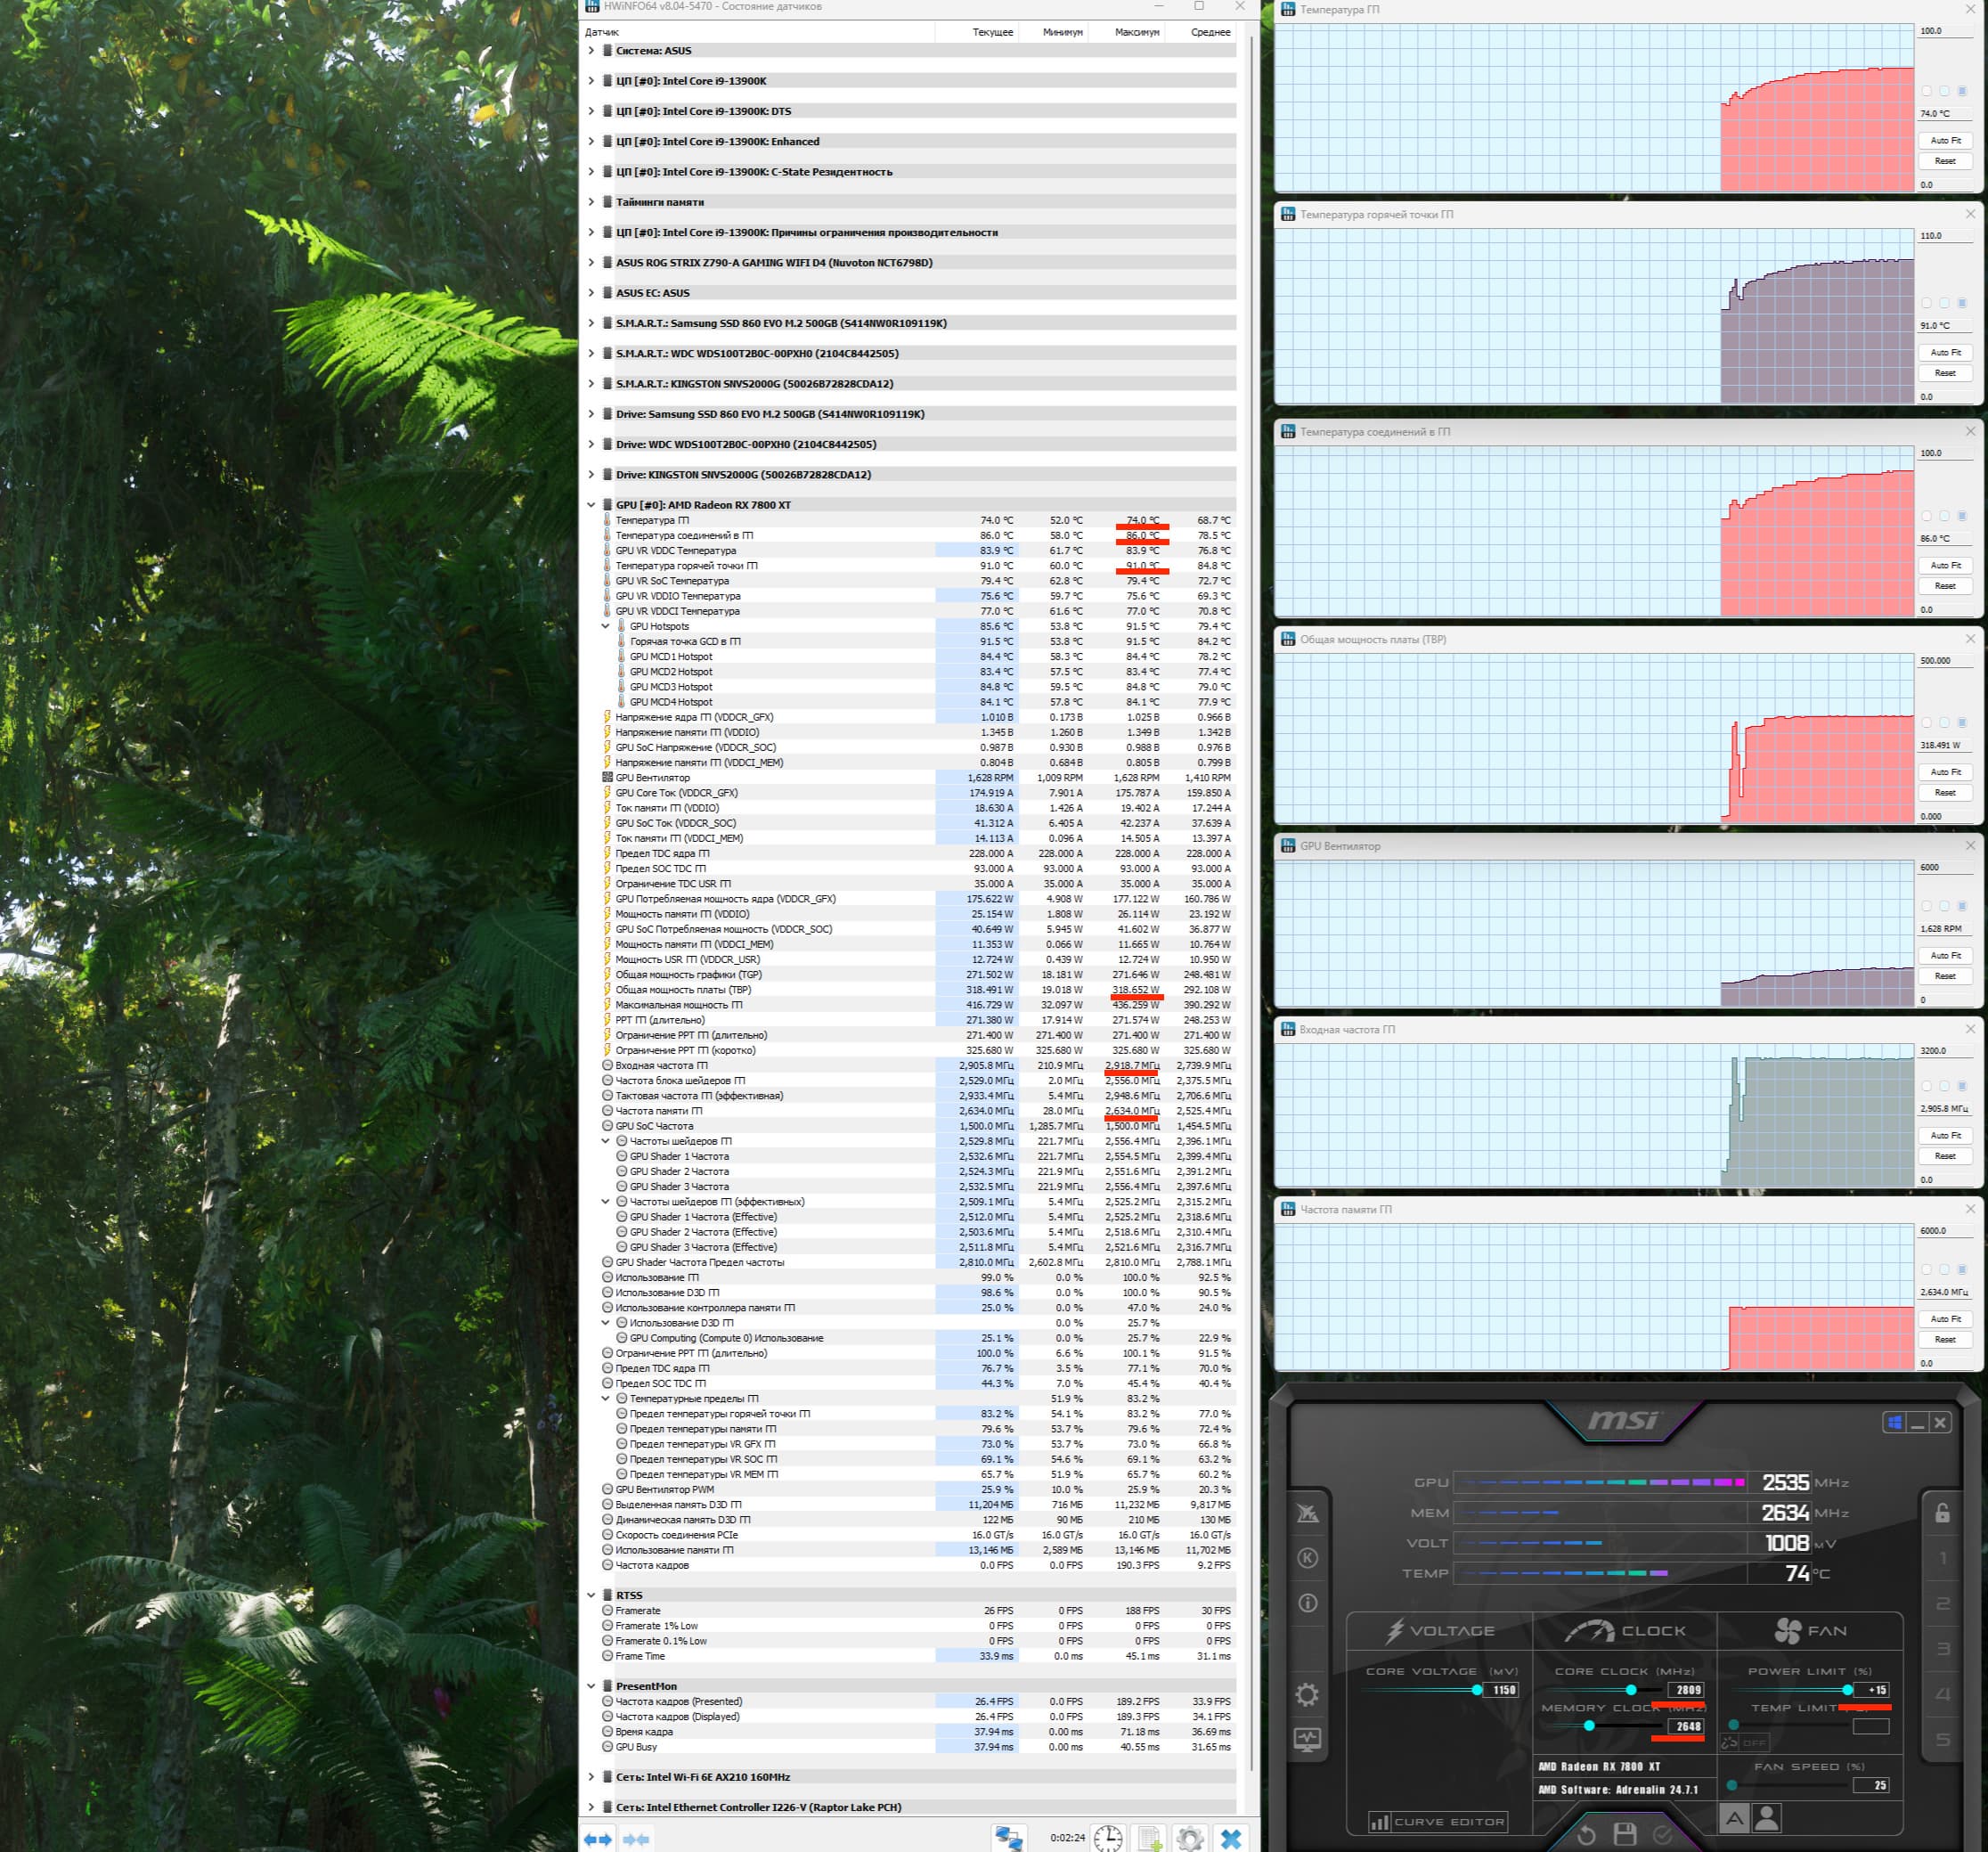Toggle Afterburner profile lock icon
Image resolution: width=1988 pixels, height=1852 pixels.
pyautogui.click(x=1942, y=1513)
